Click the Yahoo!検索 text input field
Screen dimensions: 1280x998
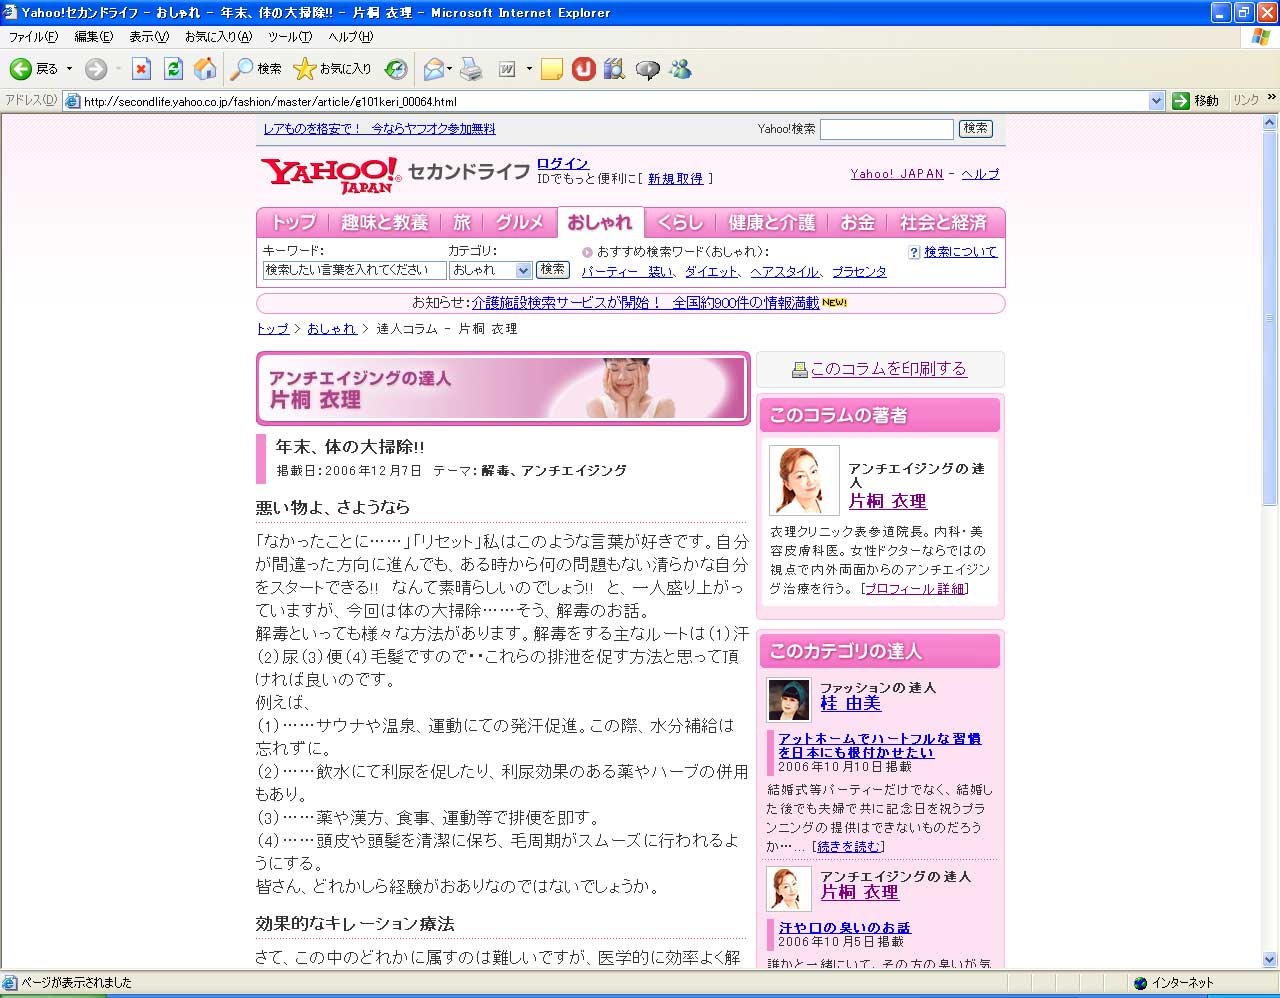[x=886, y=129]
